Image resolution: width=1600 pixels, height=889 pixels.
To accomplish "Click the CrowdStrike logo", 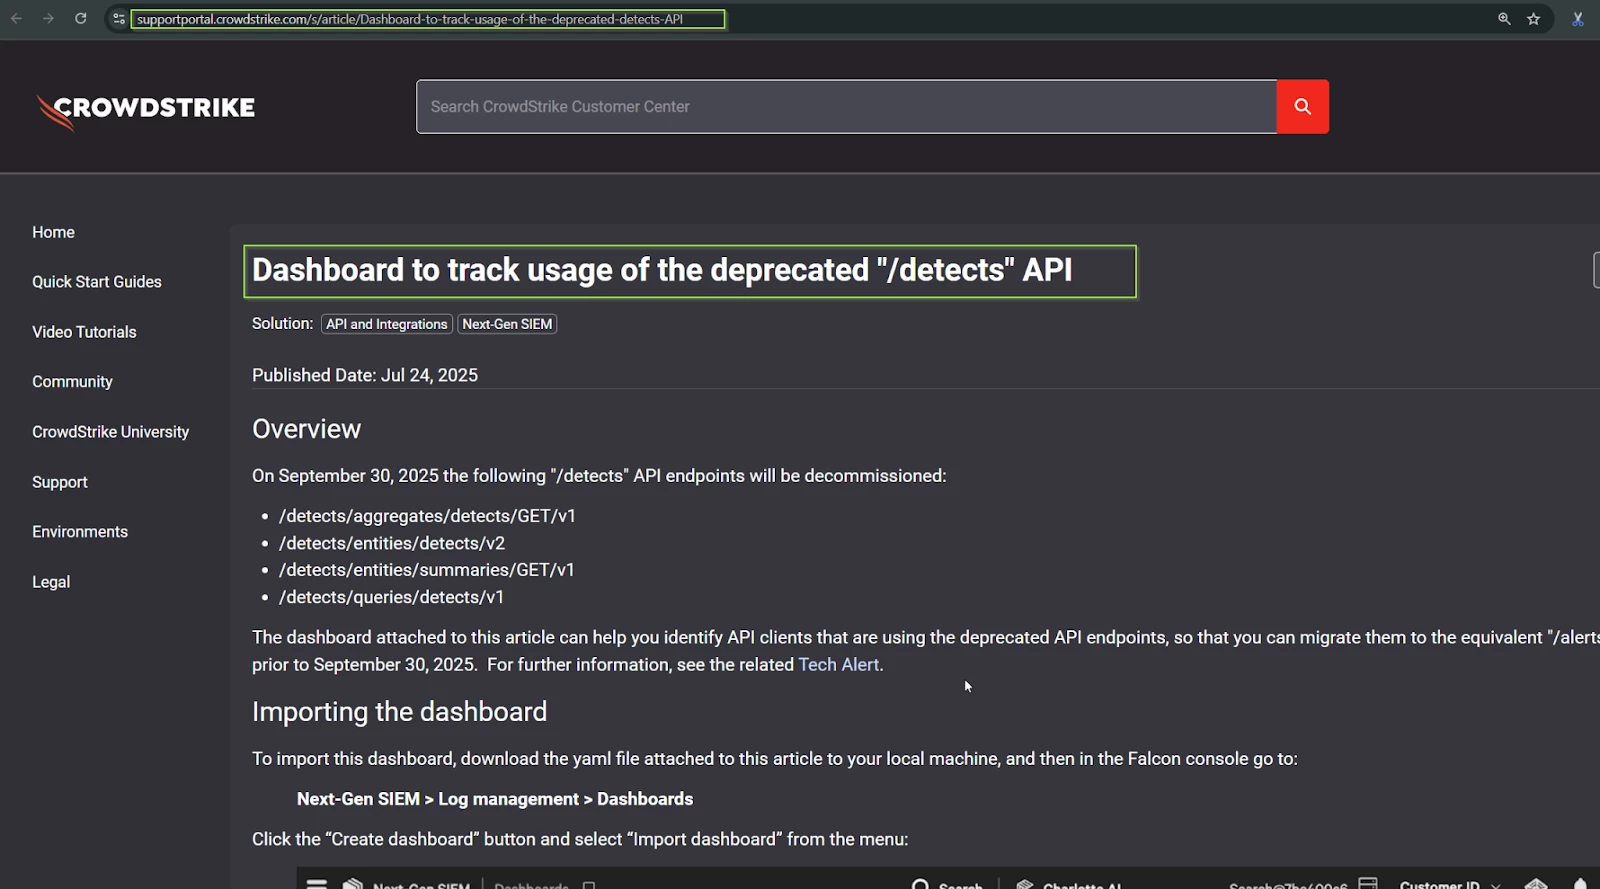I will (x=146, y=110).
